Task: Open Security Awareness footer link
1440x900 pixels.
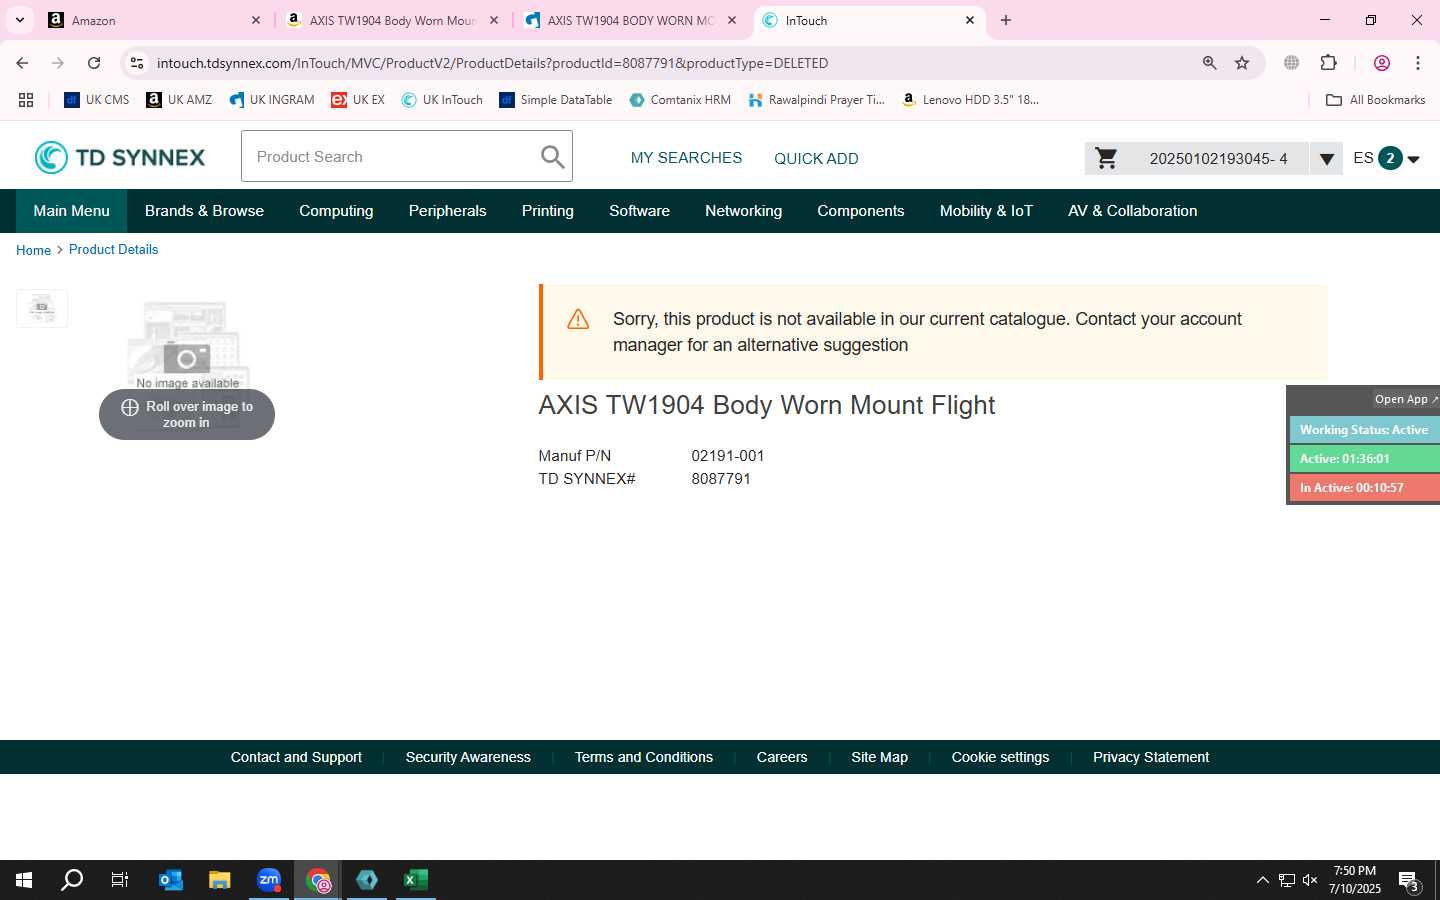Action: click(x=468, y=757)
